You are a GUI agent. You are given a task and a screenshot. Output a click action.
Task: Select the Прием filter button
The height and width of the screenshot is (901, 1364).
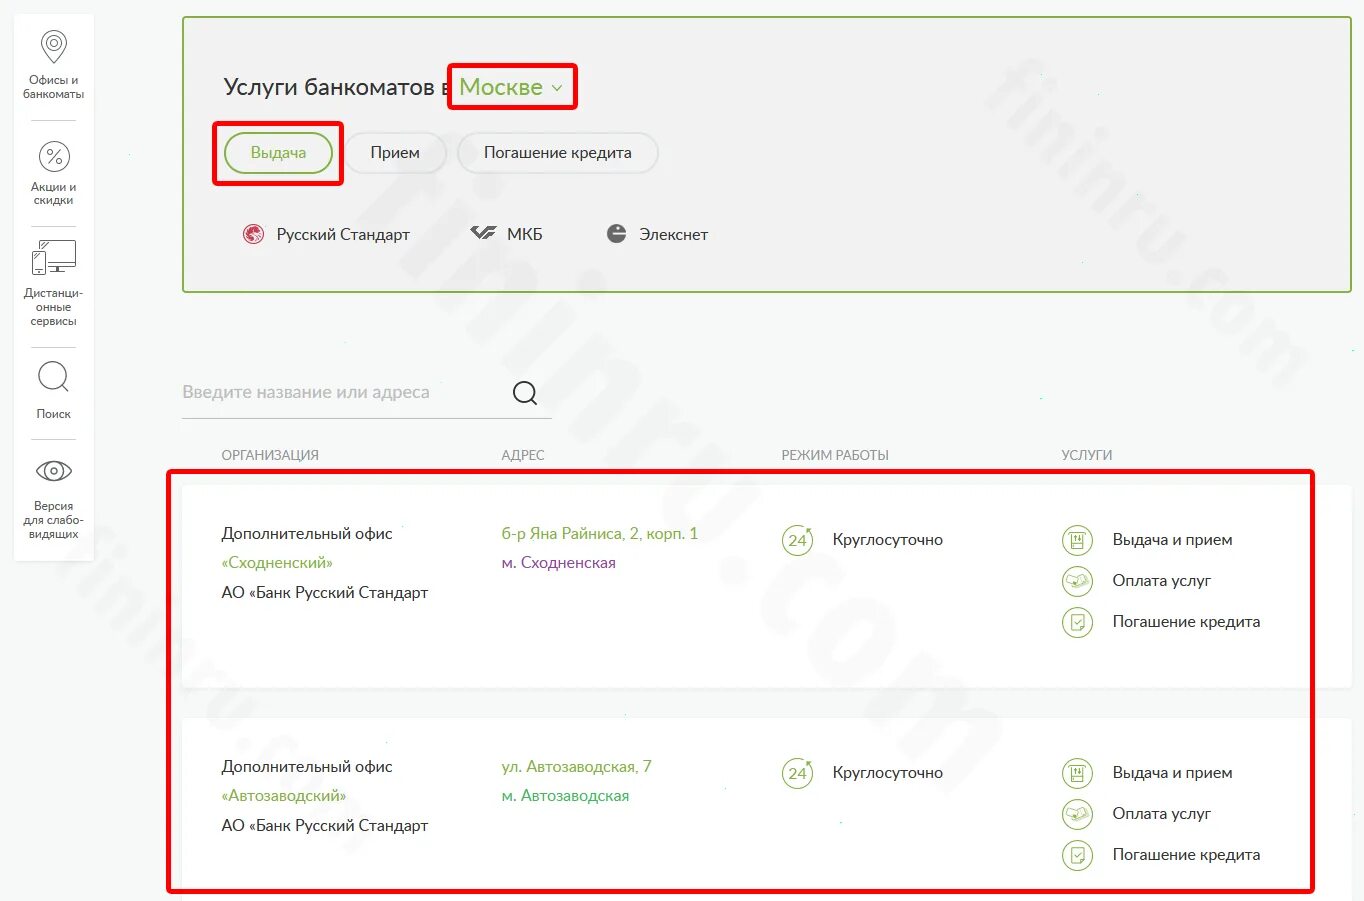click(x=395, y=153)
